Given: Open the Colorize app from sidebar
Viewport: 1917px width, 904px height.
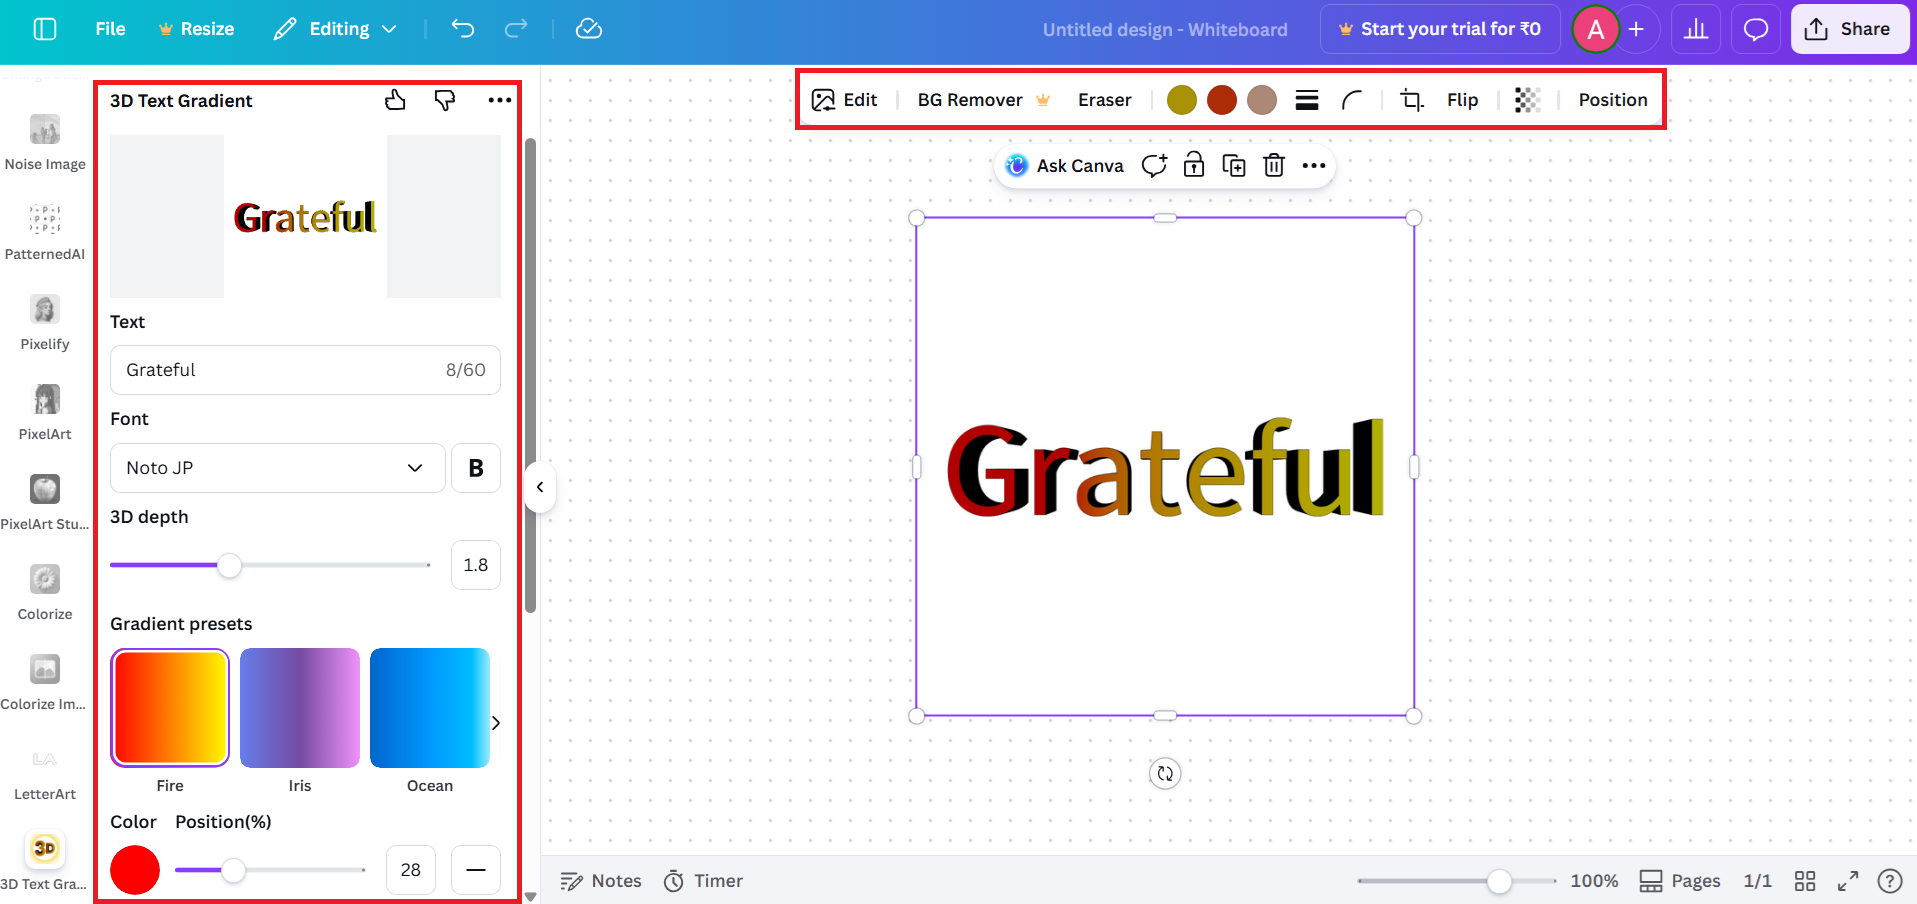Looking at the screenshot, I should 44,580.
